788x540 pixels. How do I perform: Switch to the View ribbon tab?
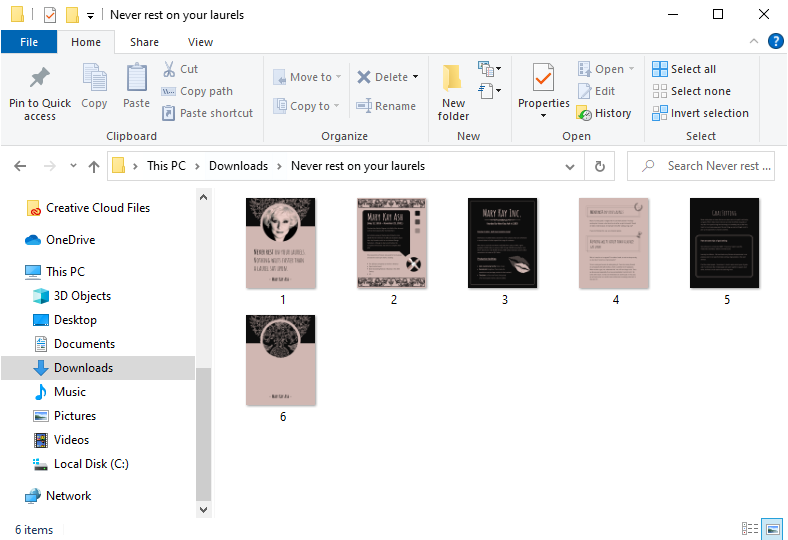click(x=200, y=42)
